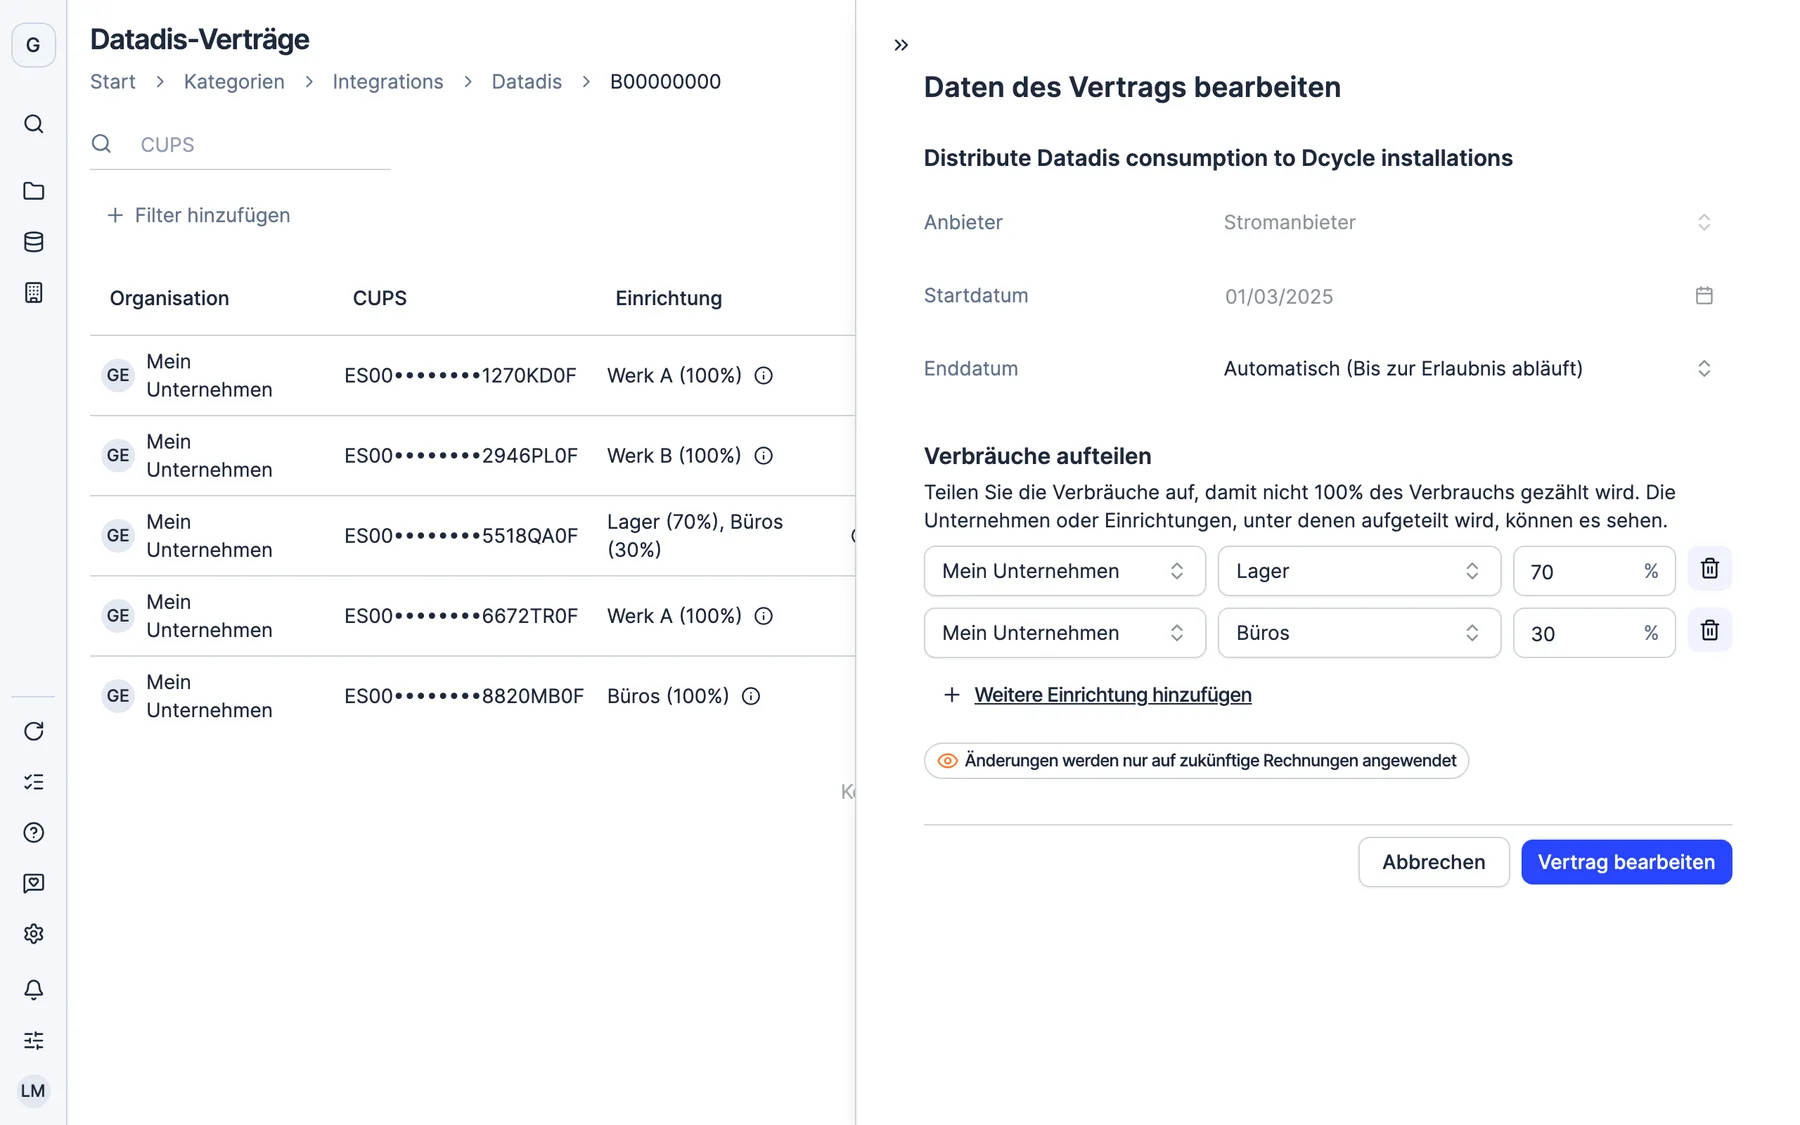Click the refresh icon in the sidebar
Viewport: 1800px width, 1125px height.
(x=33, y=731)
